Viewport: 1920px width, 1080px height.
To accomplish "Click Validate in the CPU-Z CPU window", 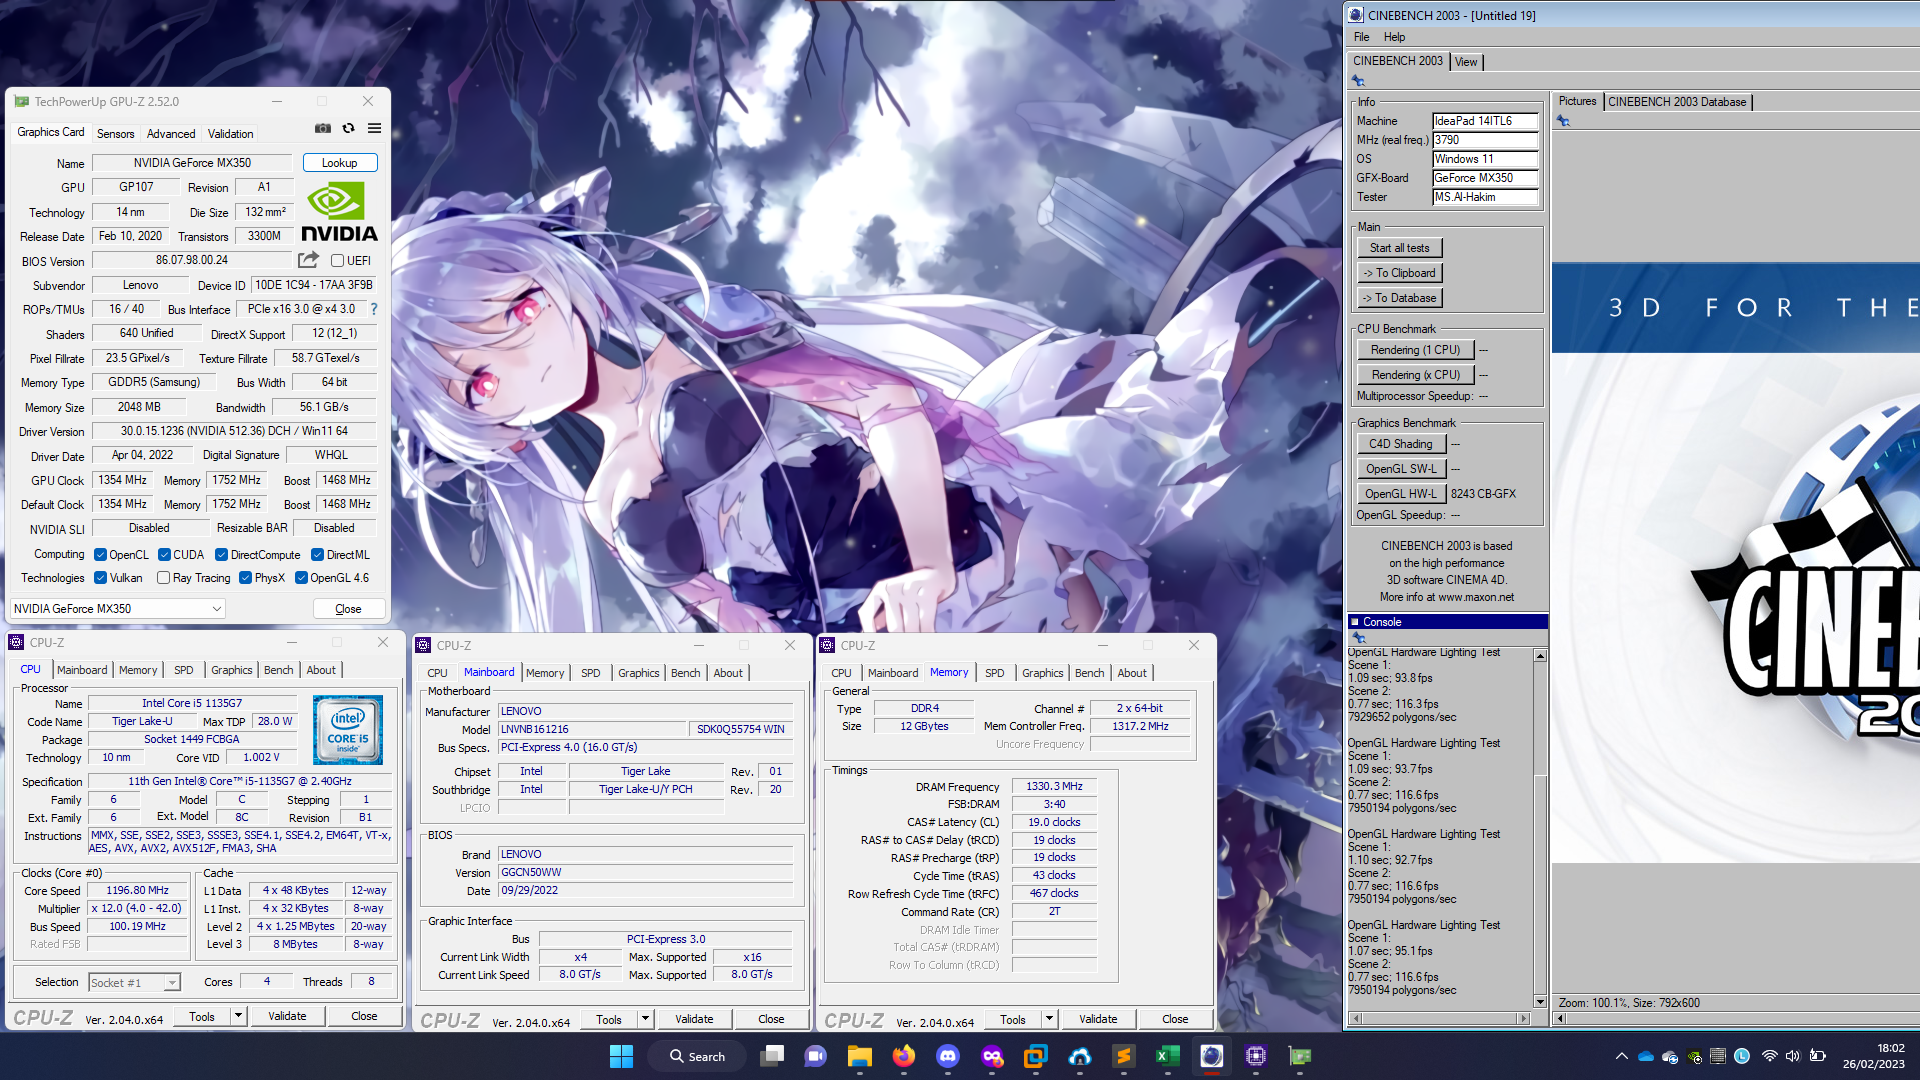I will pyautogui.click(x=287, y=1016).
